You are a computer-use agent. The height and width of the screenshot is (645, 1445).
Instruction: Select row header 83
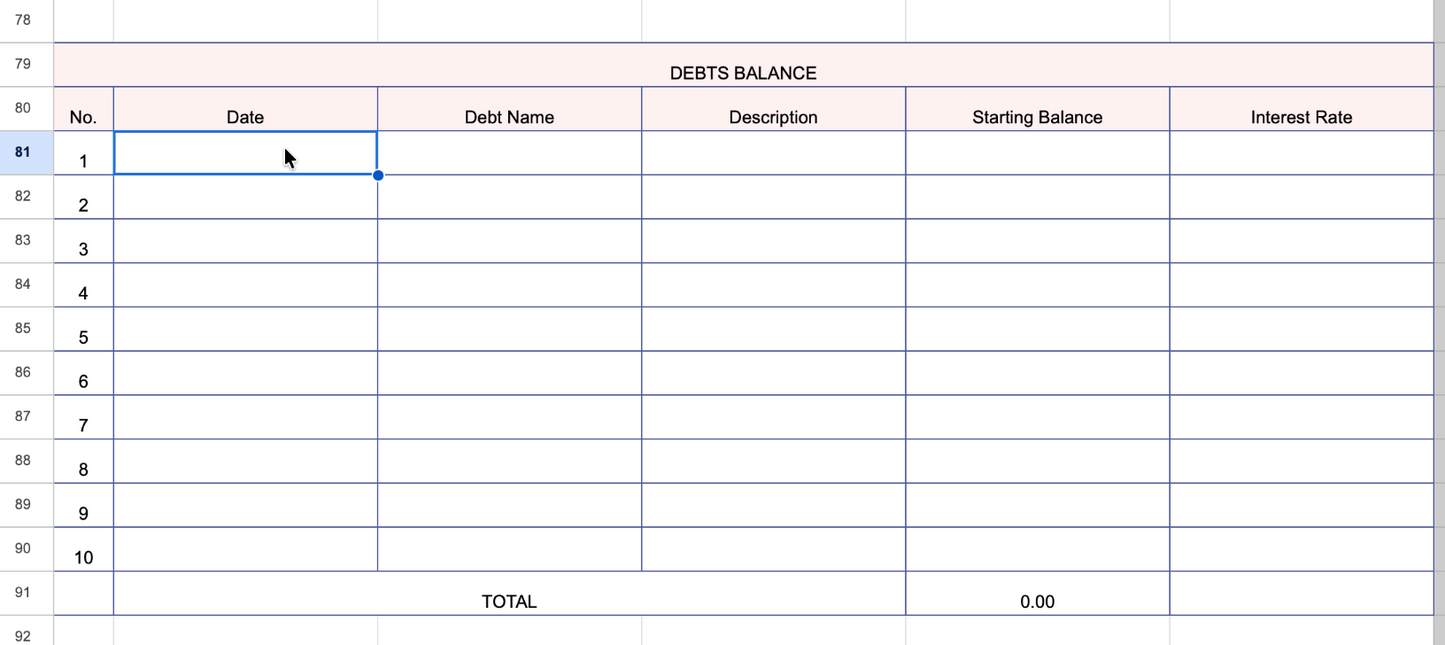[26, 241]
